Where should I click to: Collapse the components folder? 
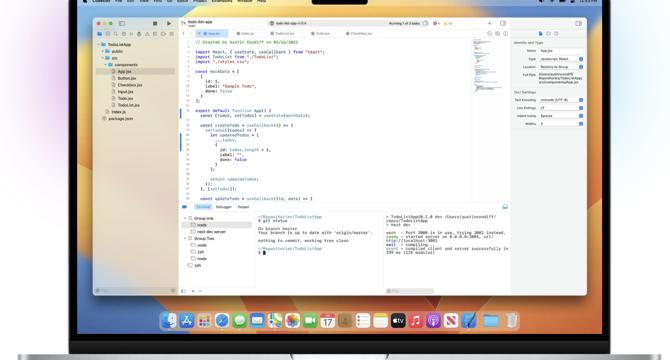click(x=106, y=65)
